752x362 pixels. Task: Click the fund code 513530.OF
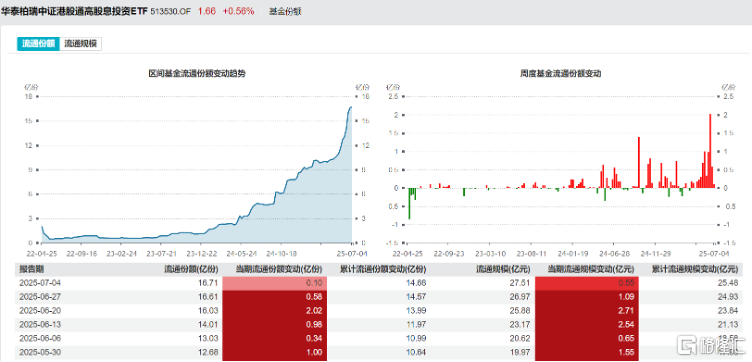coord(171,12)
